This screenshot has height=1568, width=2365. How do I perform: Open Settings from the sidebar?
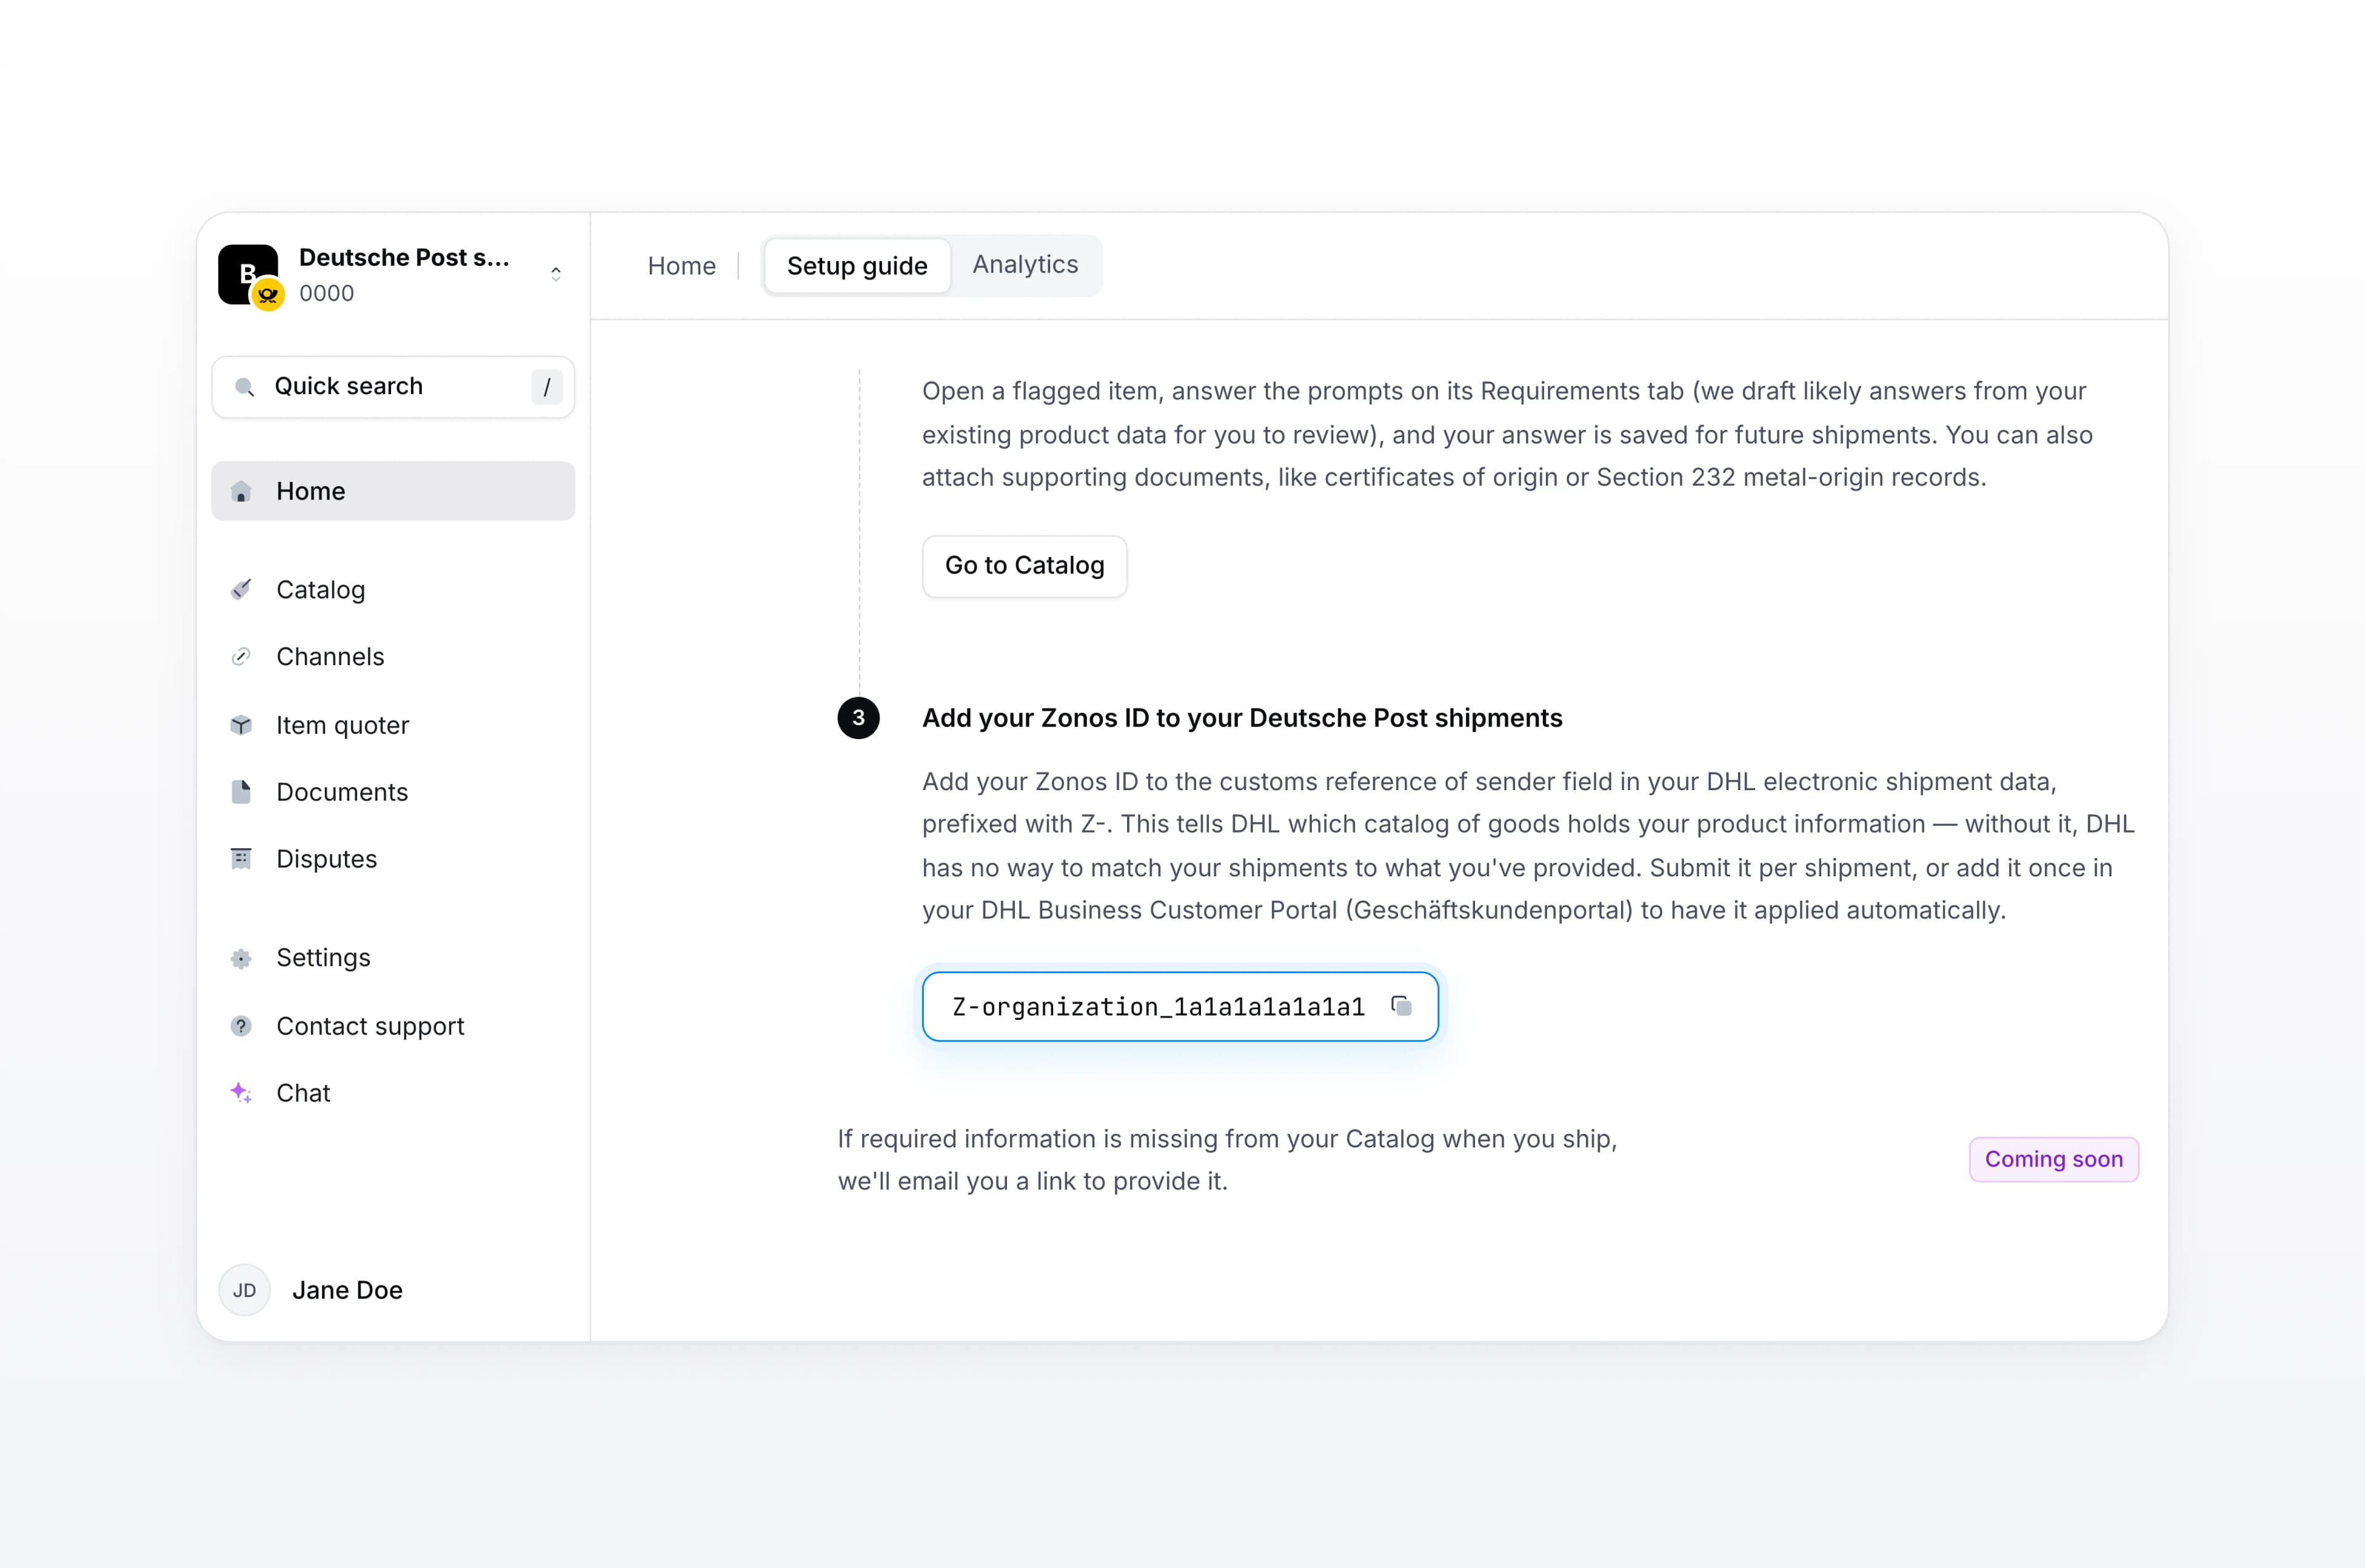393,958
